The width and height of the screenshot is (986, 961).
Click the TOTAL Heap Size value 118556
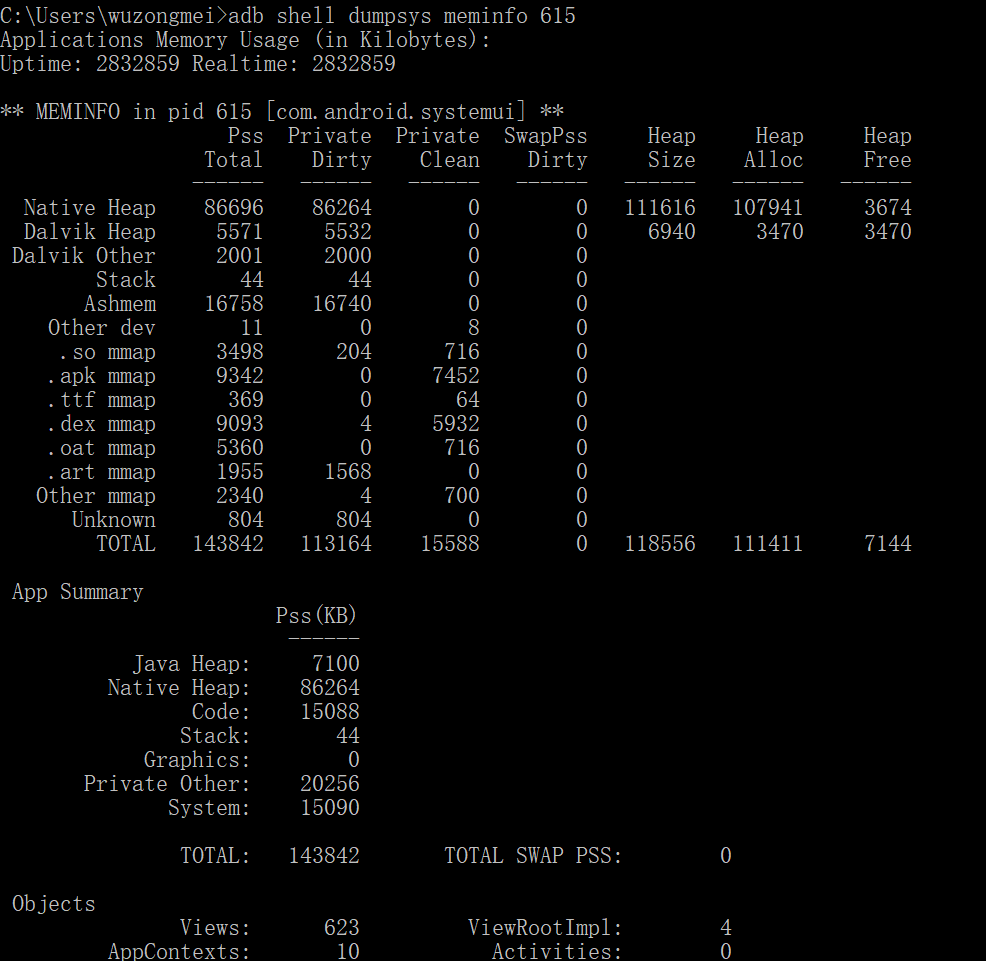point(660,543)
